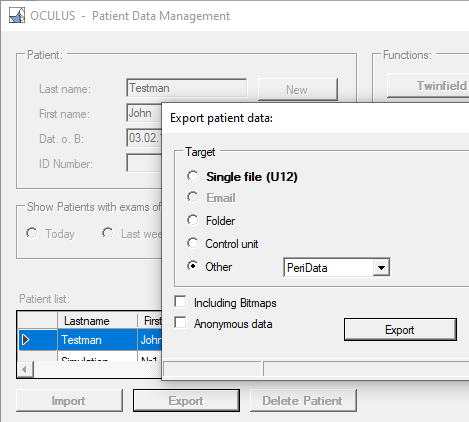Open the Twinfield function button
This screenshot has height=422, width=469.
[428, 86]
